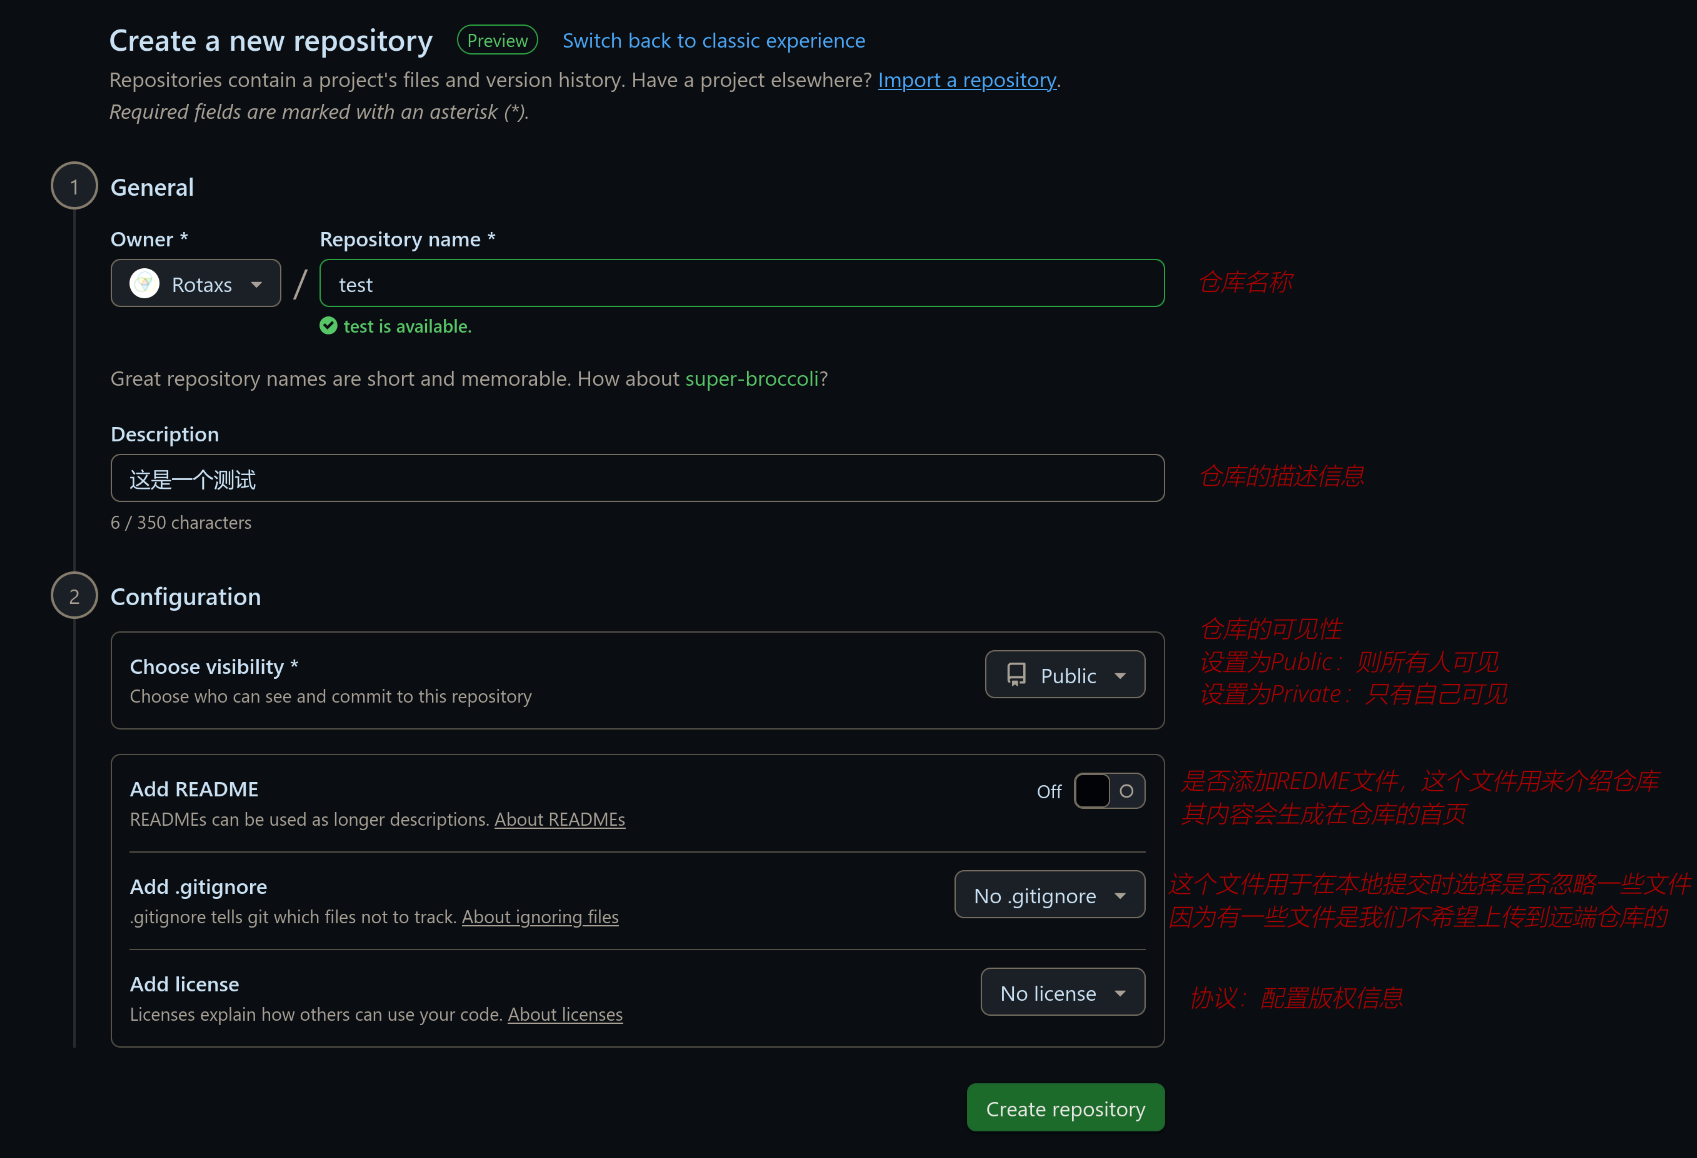The width and height of the screenshot is (1697, 1158).
Task: Toggle the Add README switch
Action: click(1109, 791)
